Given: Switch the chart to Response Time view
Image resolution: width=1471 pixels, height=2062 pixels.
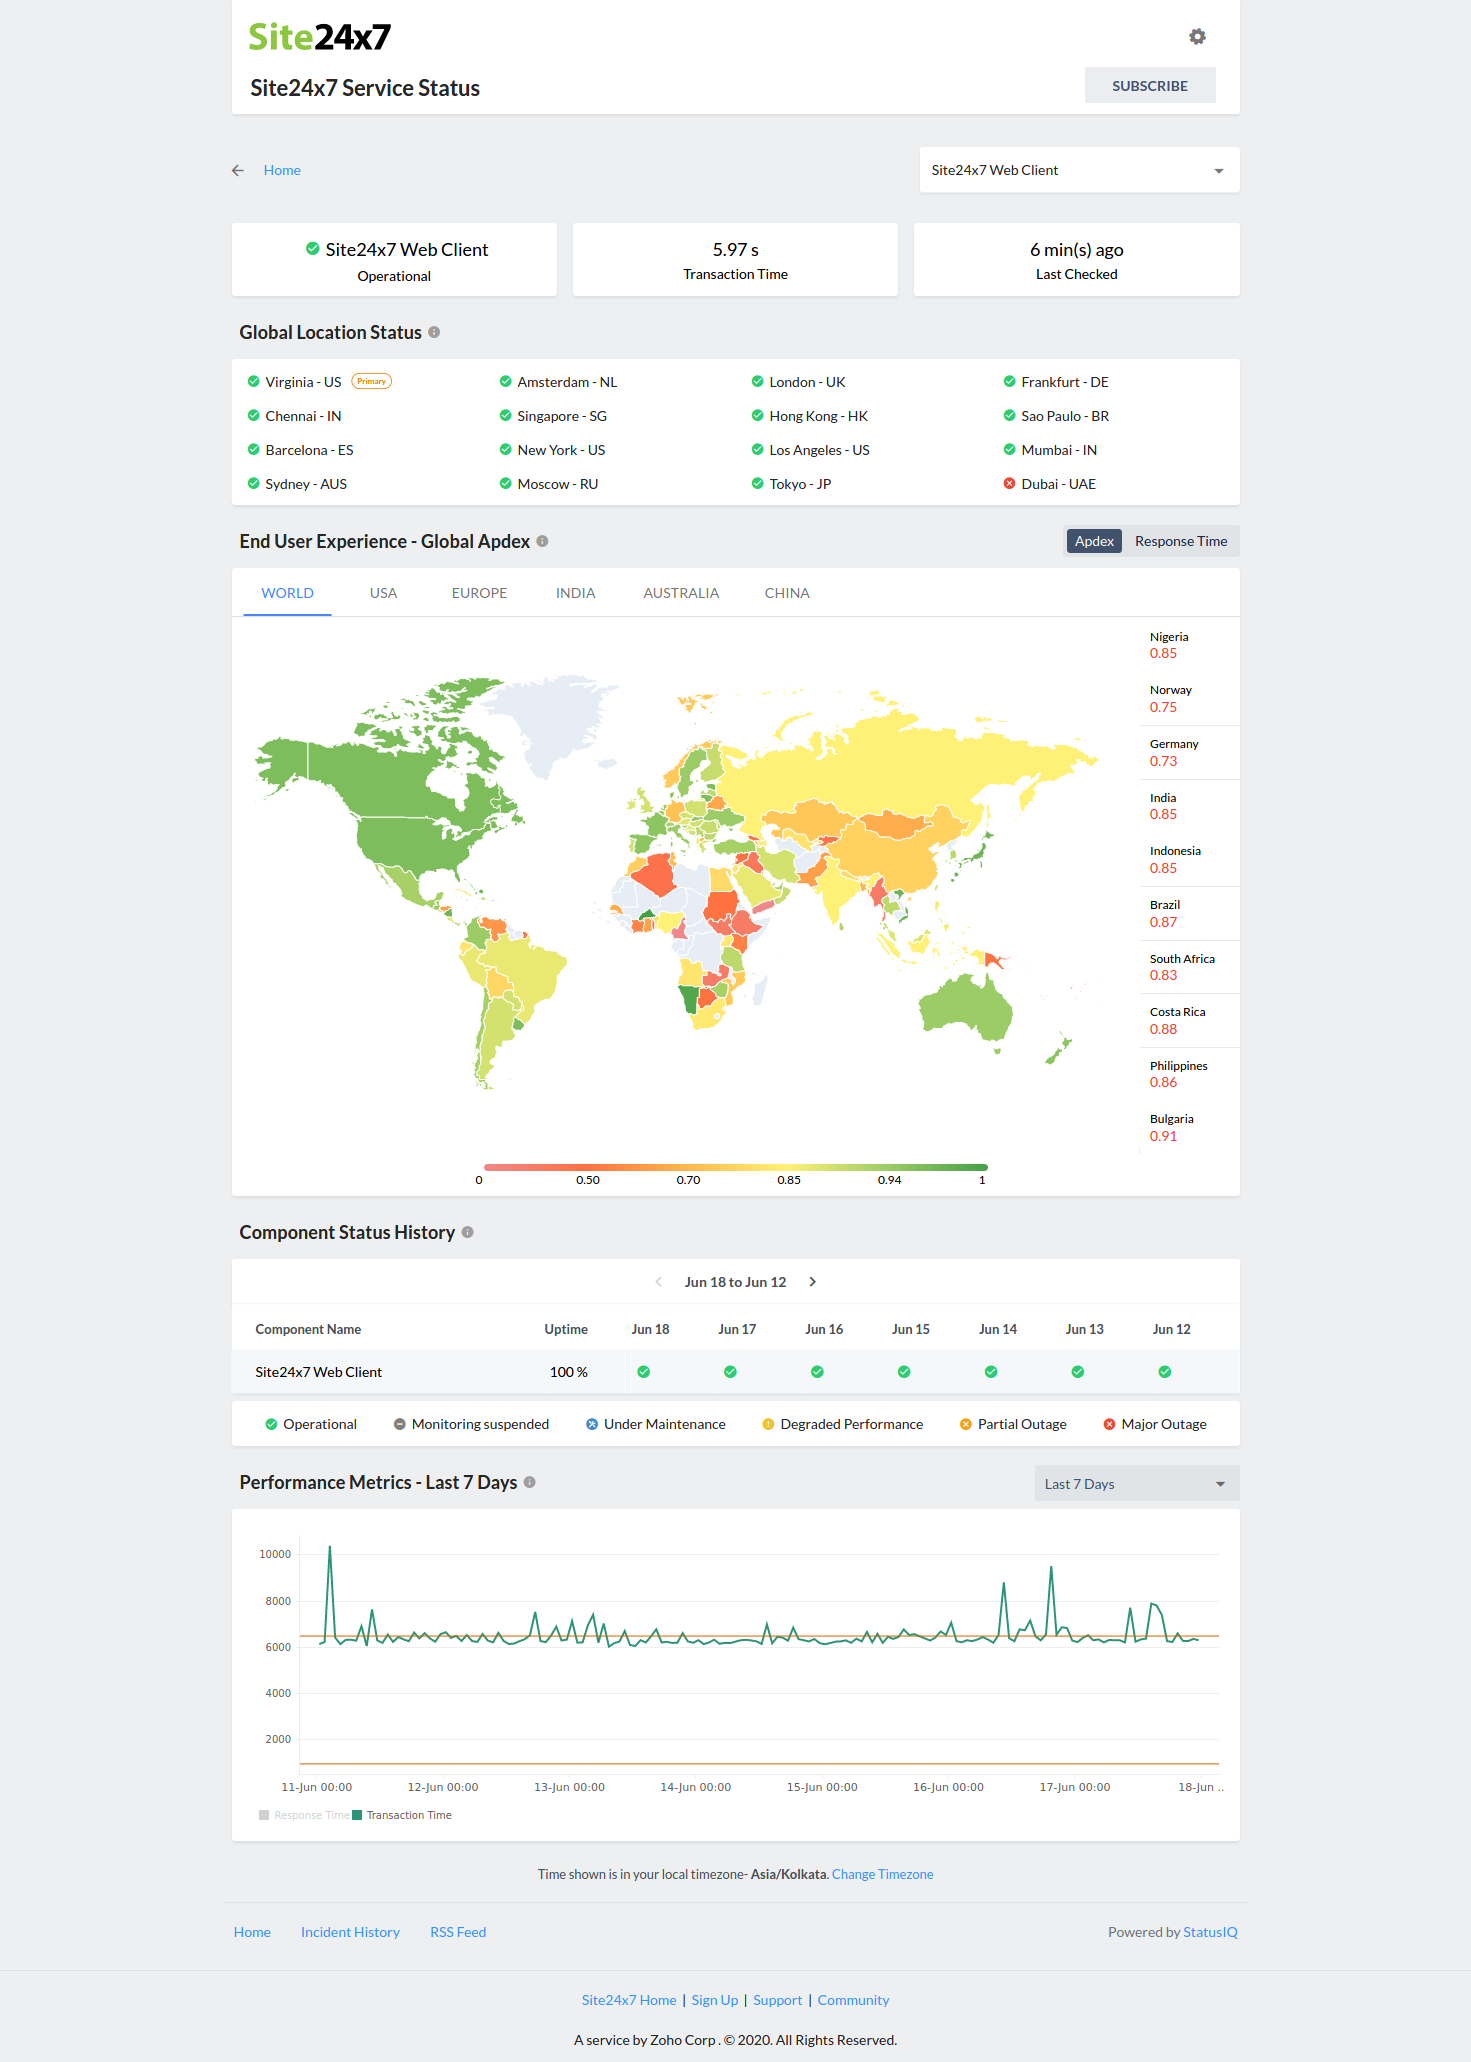Looking at the screenshot, I should [x=1181, y=541].
